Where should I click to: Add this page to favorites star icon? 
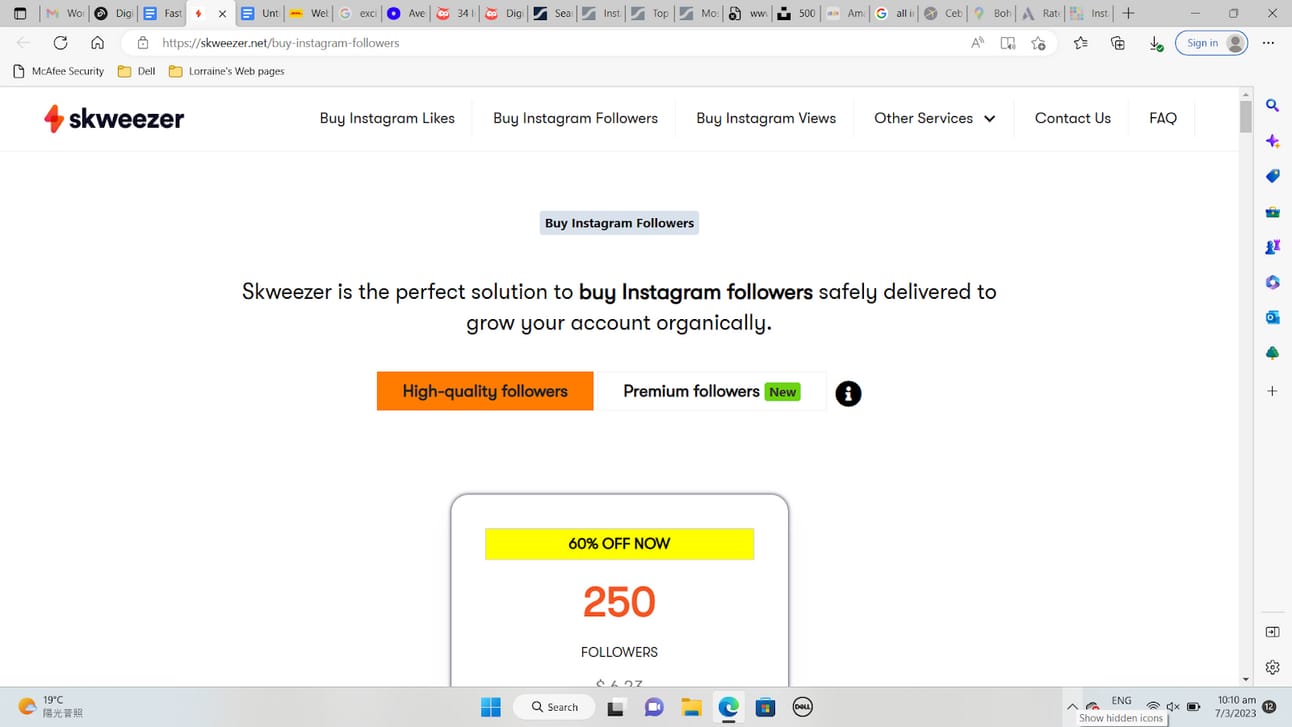pyautogui.click(x=1038, y=43)
